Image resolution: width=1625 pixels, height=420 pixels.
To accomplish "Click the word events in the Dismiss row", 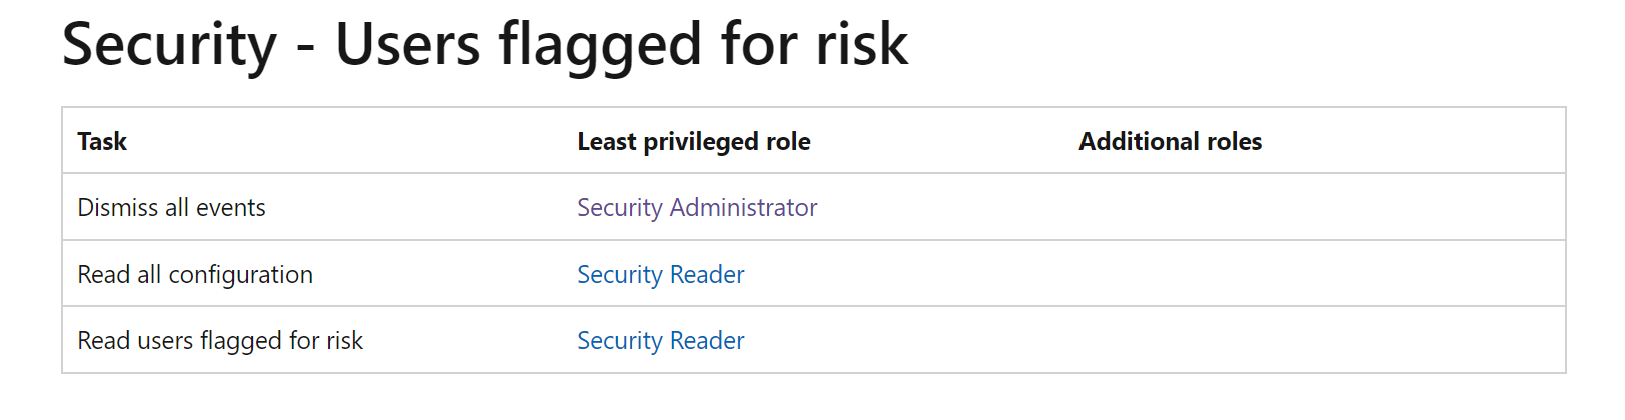I will (231, 207).
